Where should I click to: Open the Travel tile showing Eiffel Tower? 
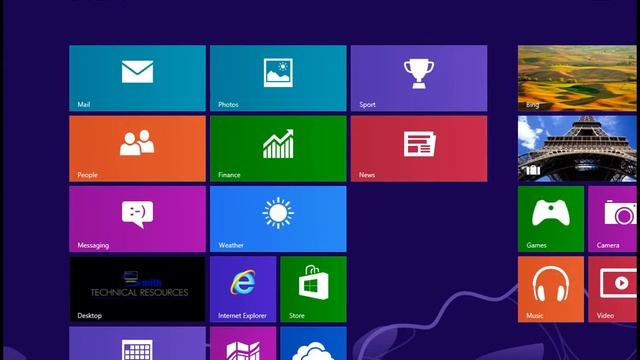pyautogui.click(x=577, y=149)
